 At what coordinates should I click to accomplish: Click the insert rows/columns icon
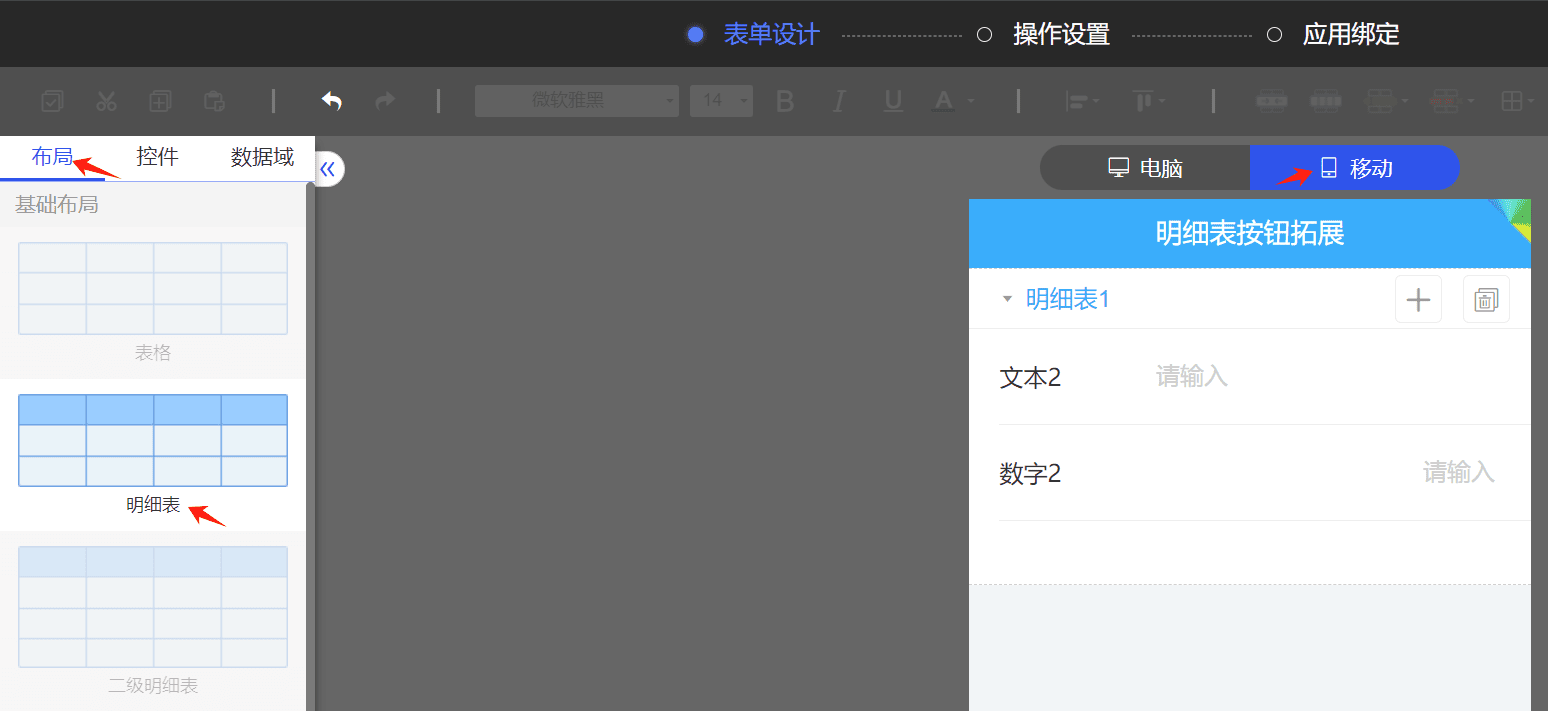tap(1381, 101)
